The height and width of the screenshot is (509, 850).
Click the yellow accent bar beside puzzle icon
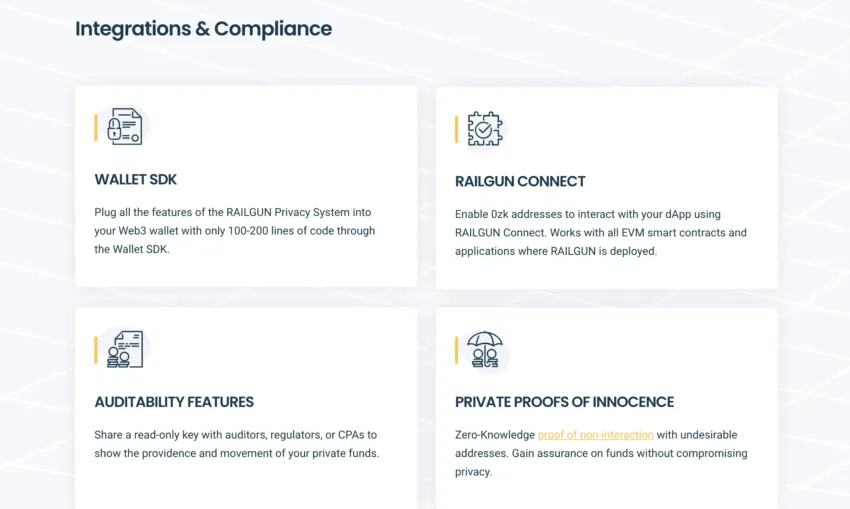(x=456, y=130)
